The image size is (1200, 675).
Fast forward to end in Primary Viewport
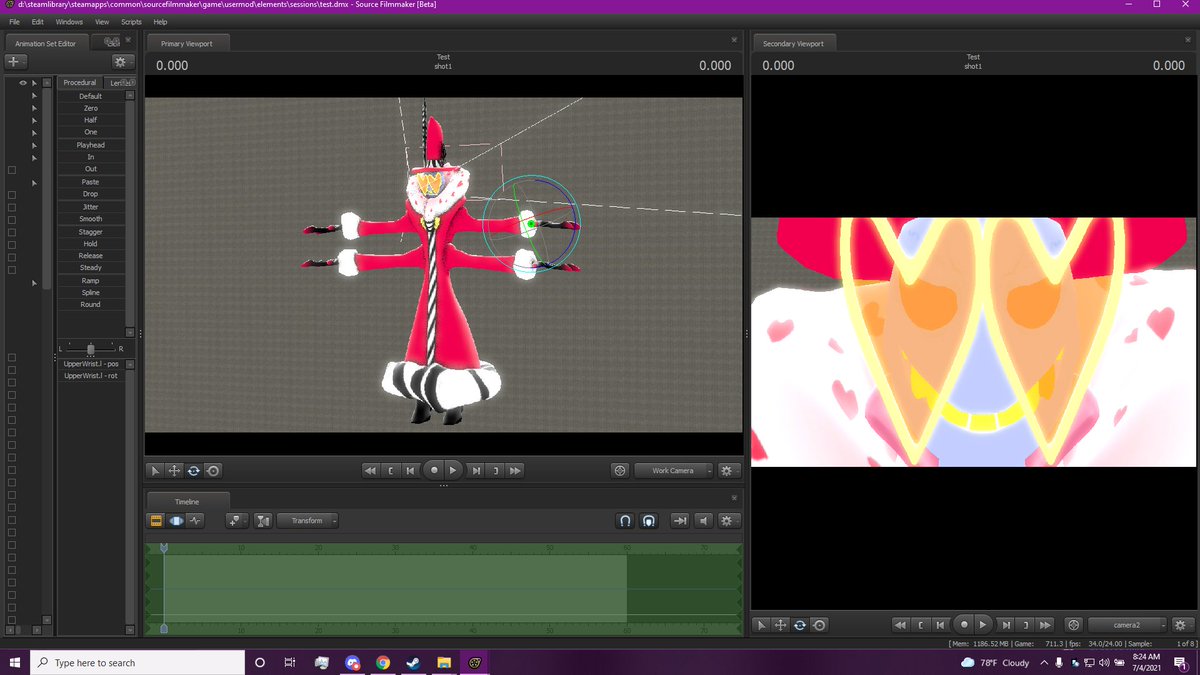[516, 470]
